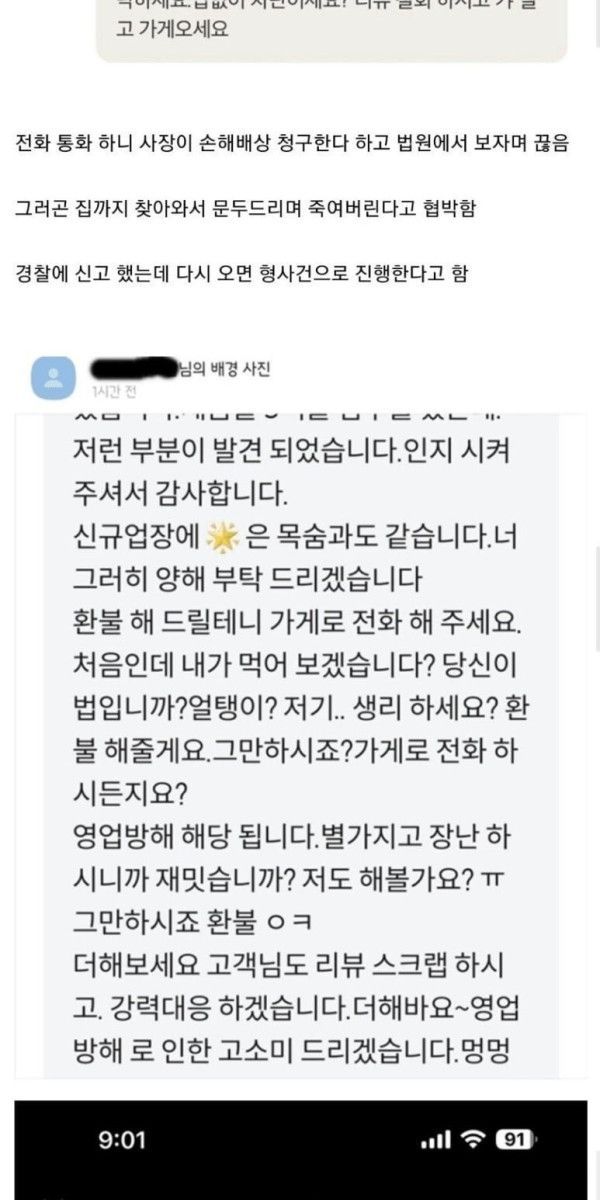Click the line starting with '그러곤 집까지 찾아와서'

255,208
